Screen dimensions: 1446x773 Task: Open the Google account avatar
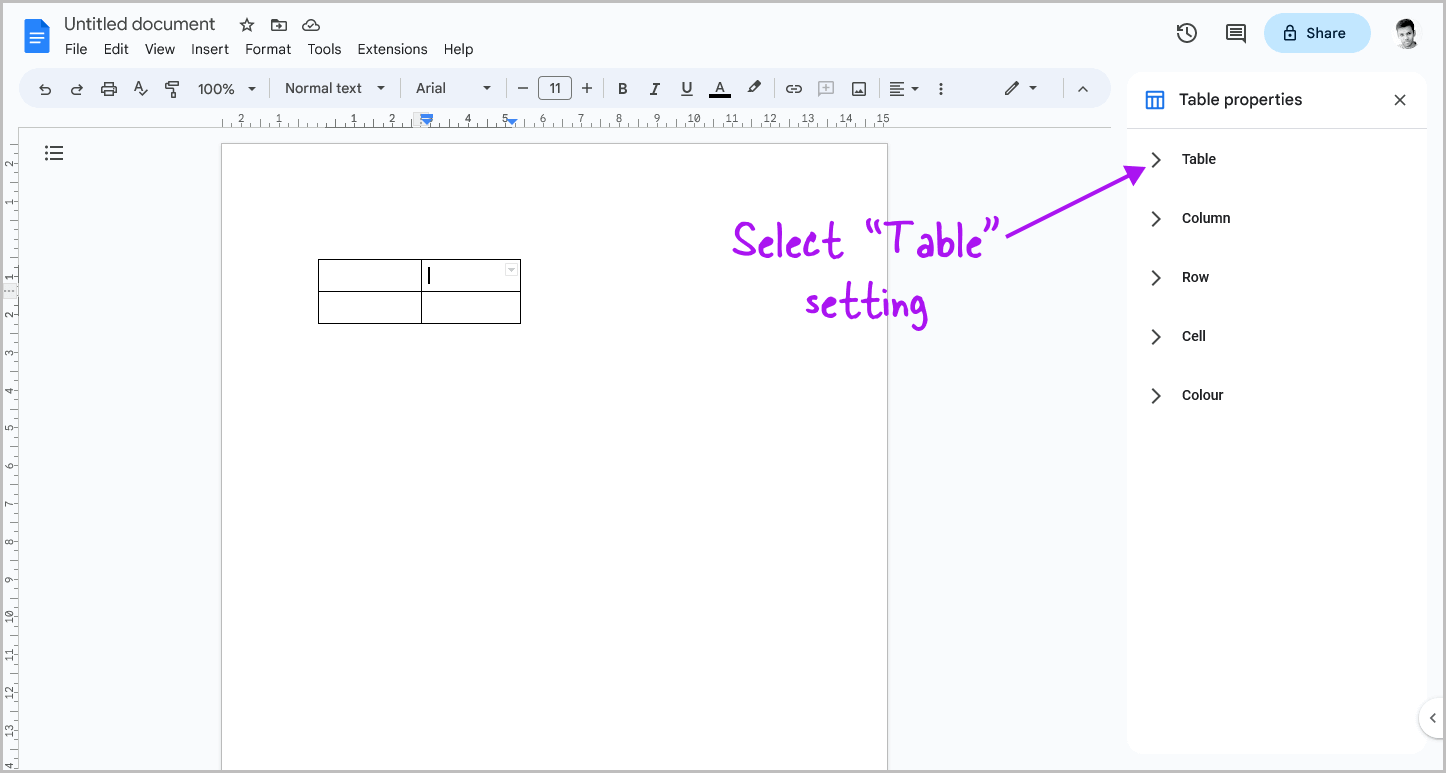click(x=1407, y=33)
